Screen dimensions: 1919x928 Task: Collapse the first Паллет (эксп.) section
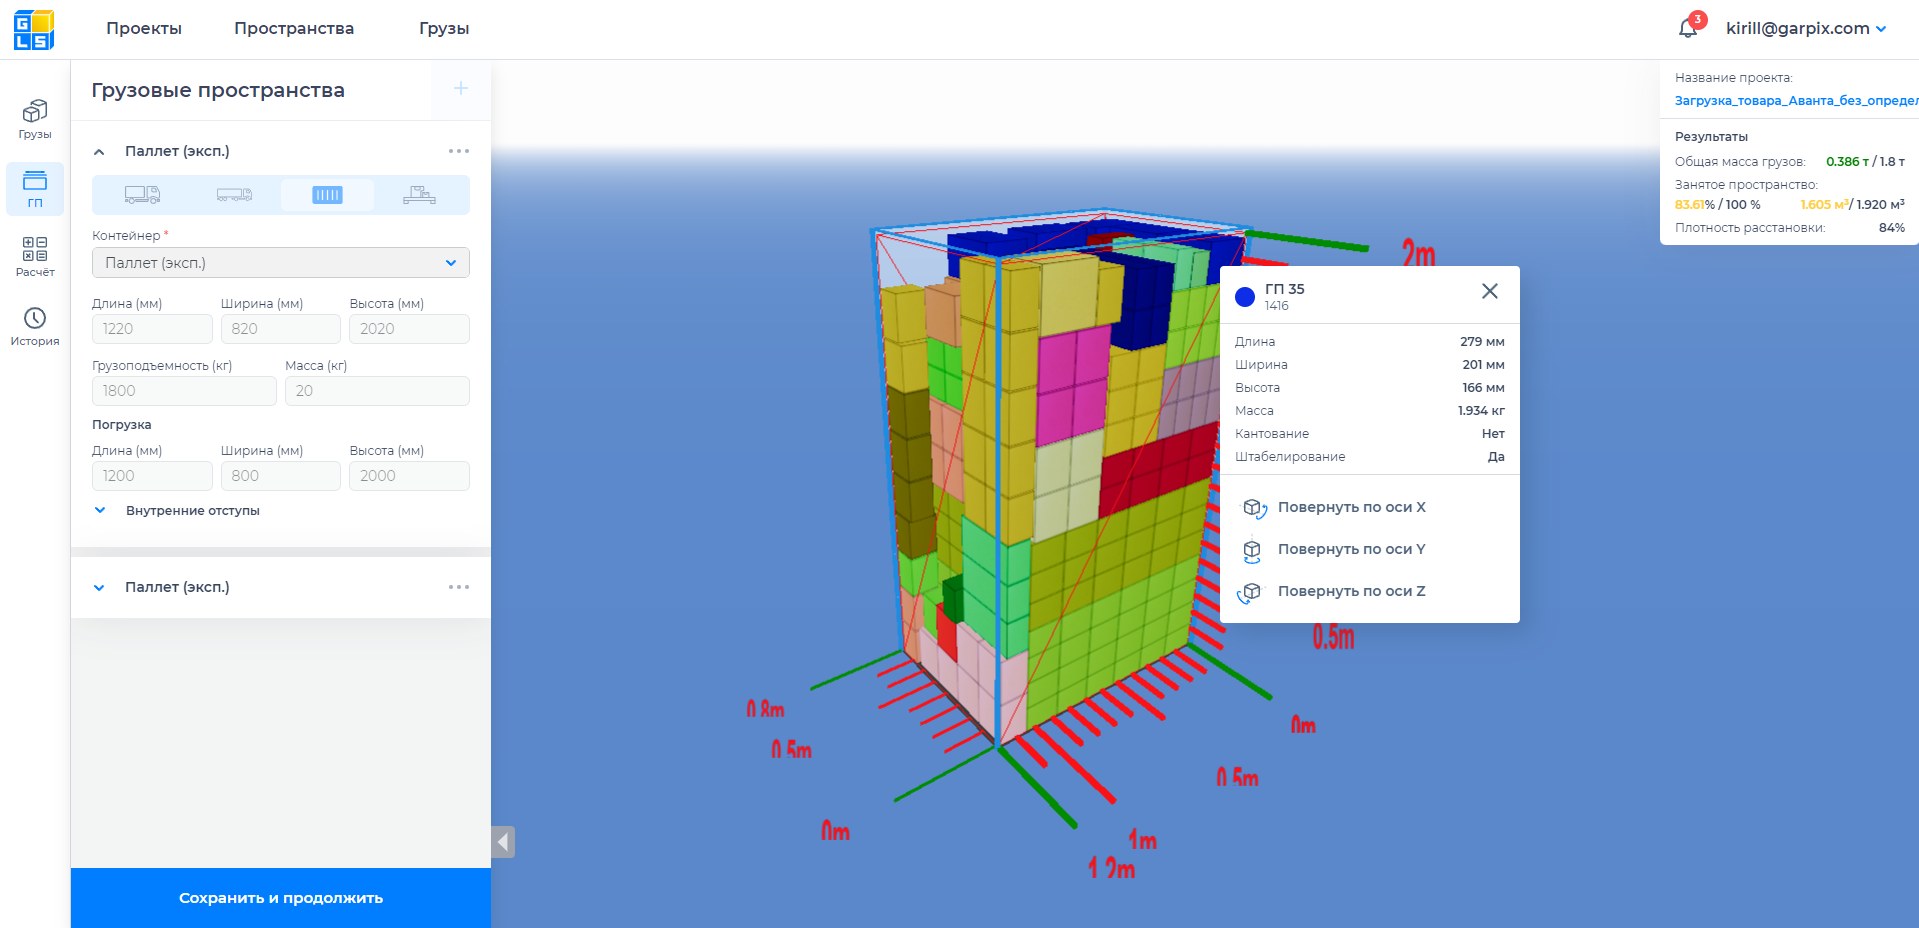tap(99, 152)
